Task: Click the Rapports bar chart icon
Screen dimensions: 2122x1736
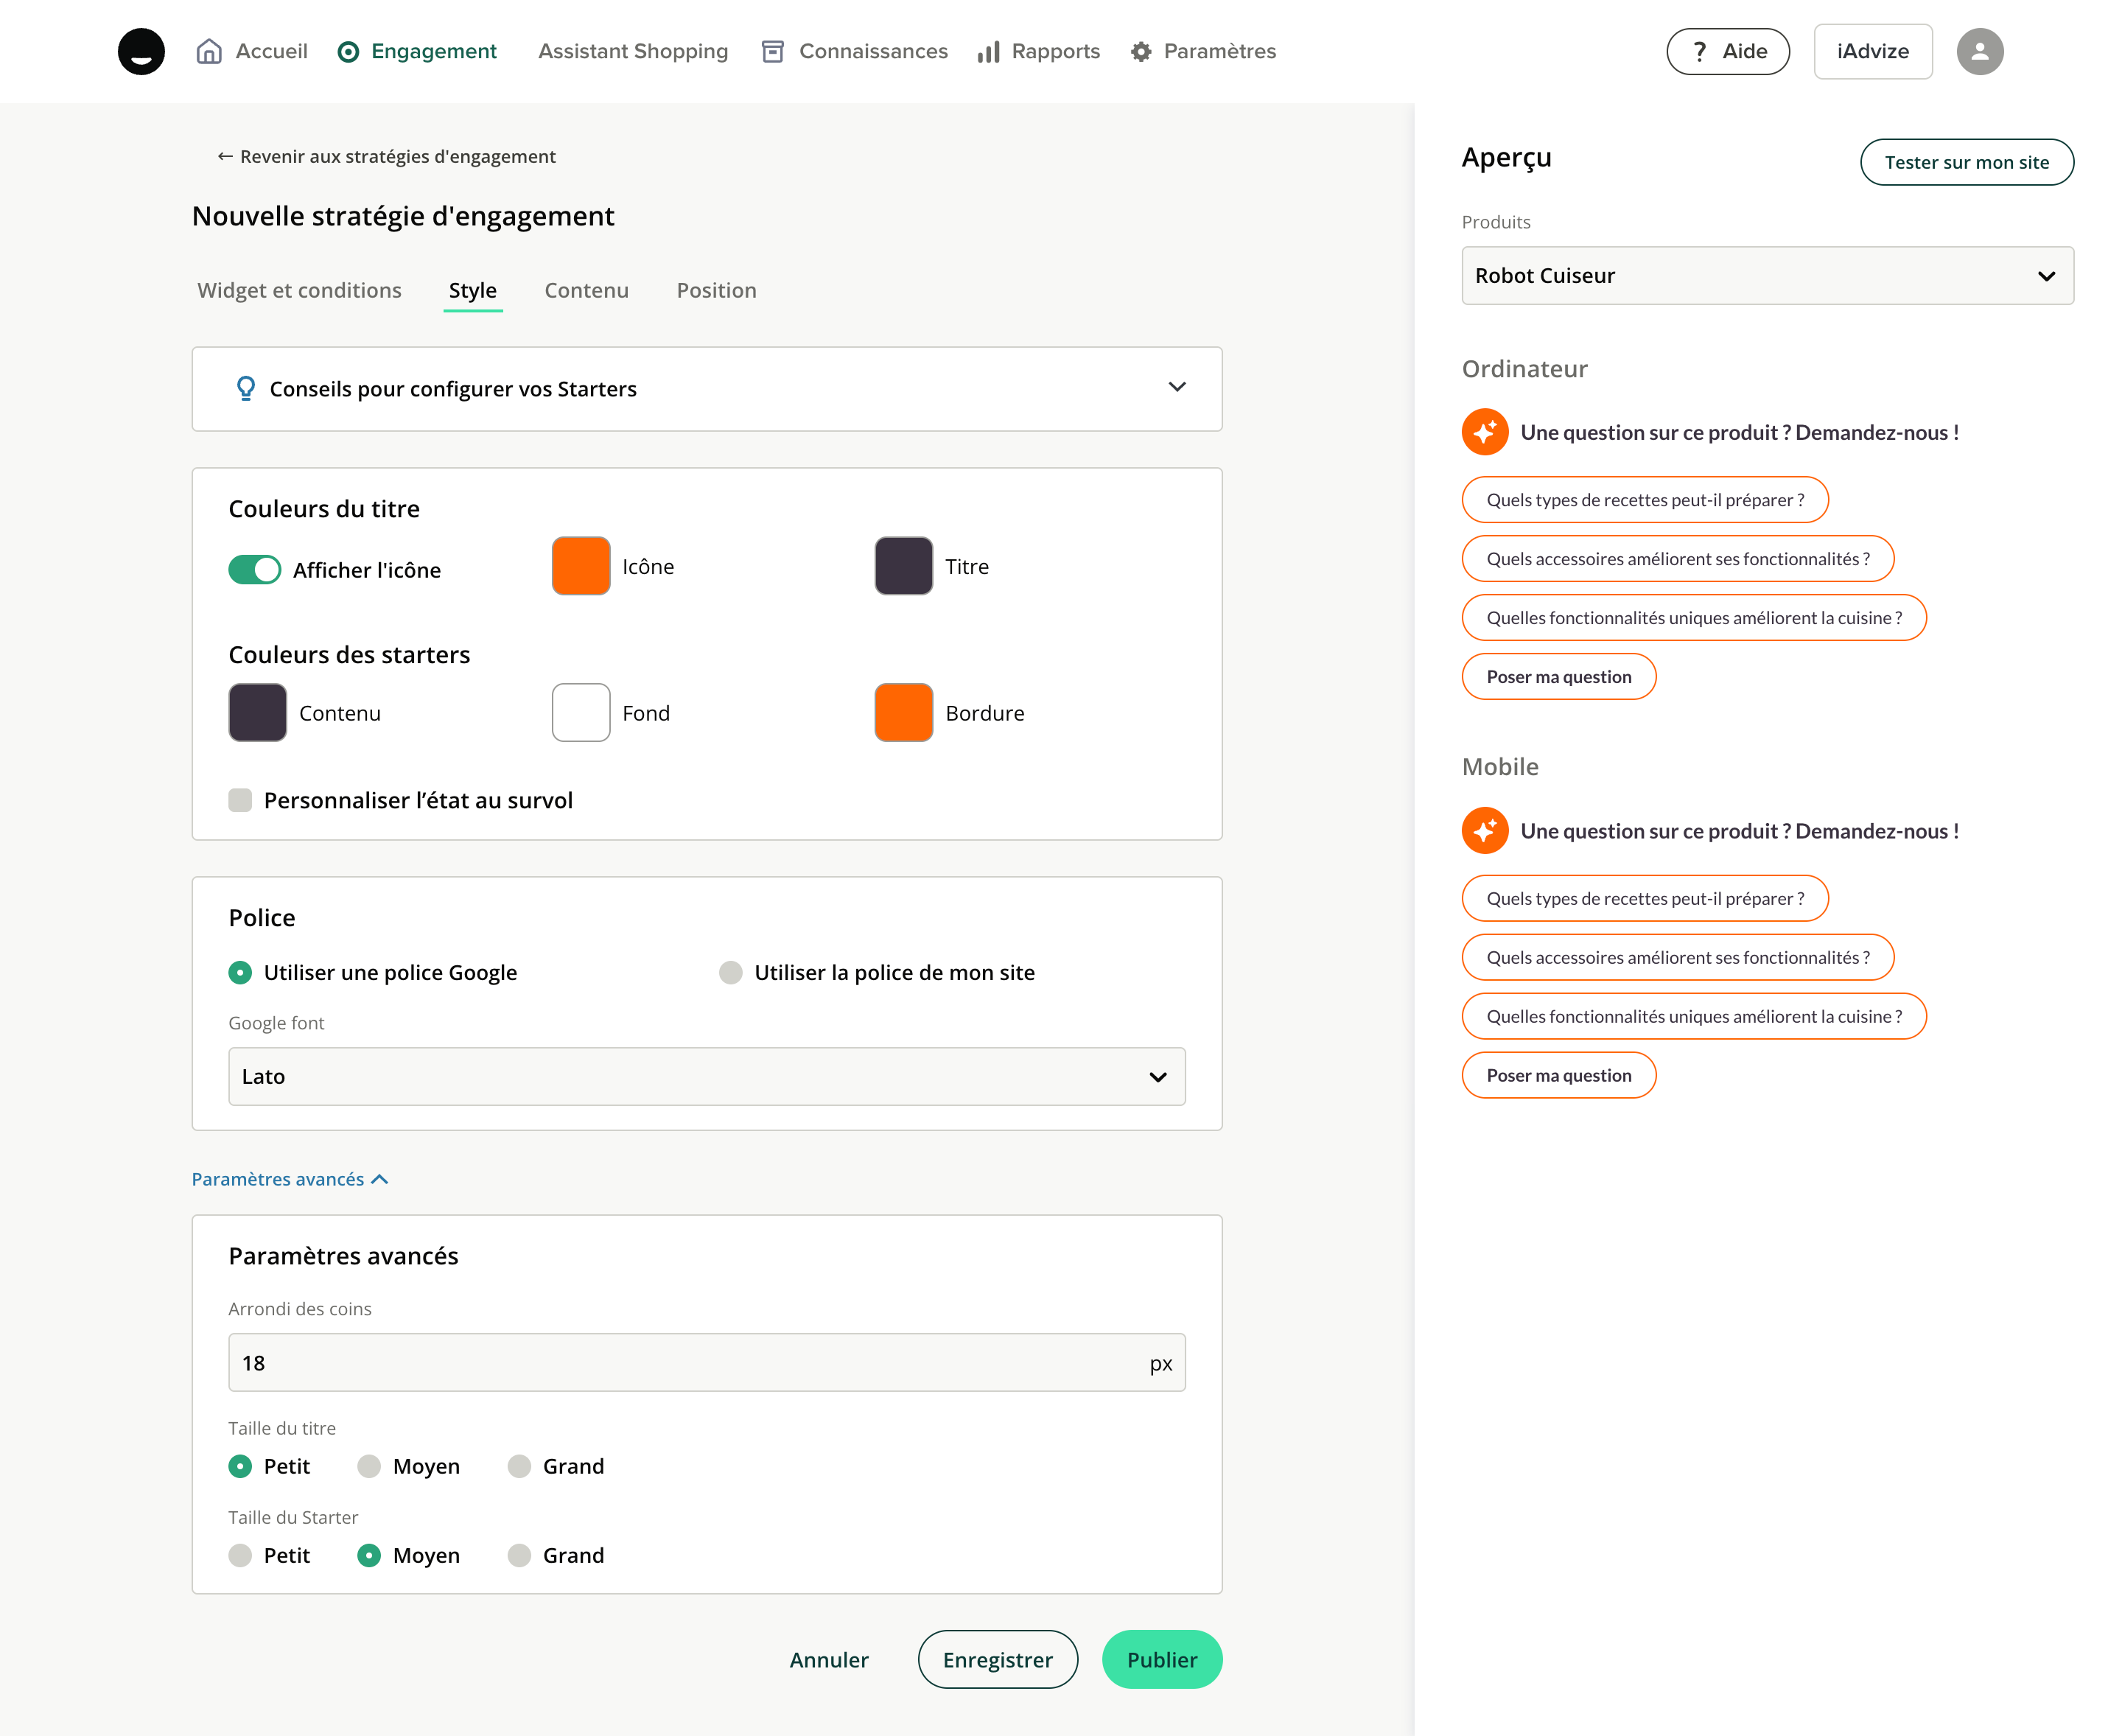Action: pos(988,52)
